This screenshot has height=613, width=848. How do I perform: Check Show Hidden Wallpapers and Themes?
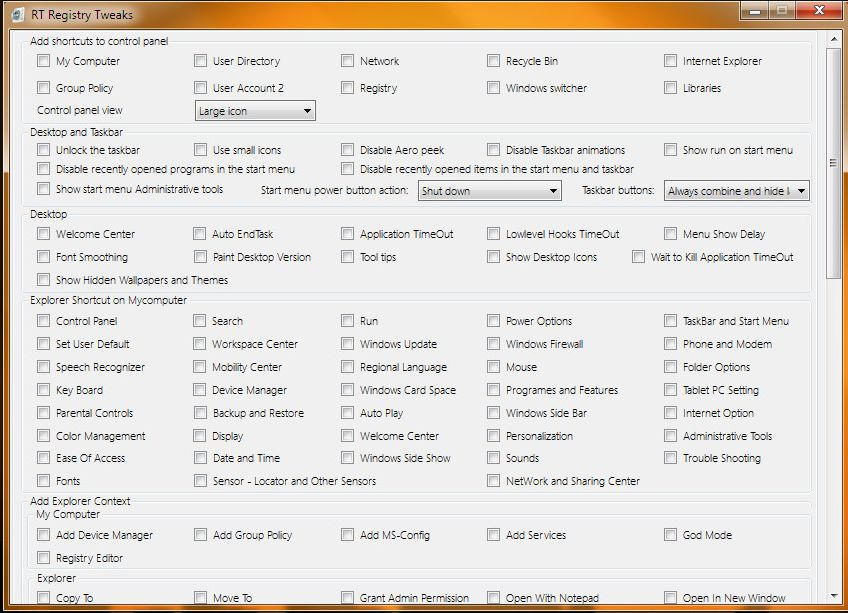43,280
